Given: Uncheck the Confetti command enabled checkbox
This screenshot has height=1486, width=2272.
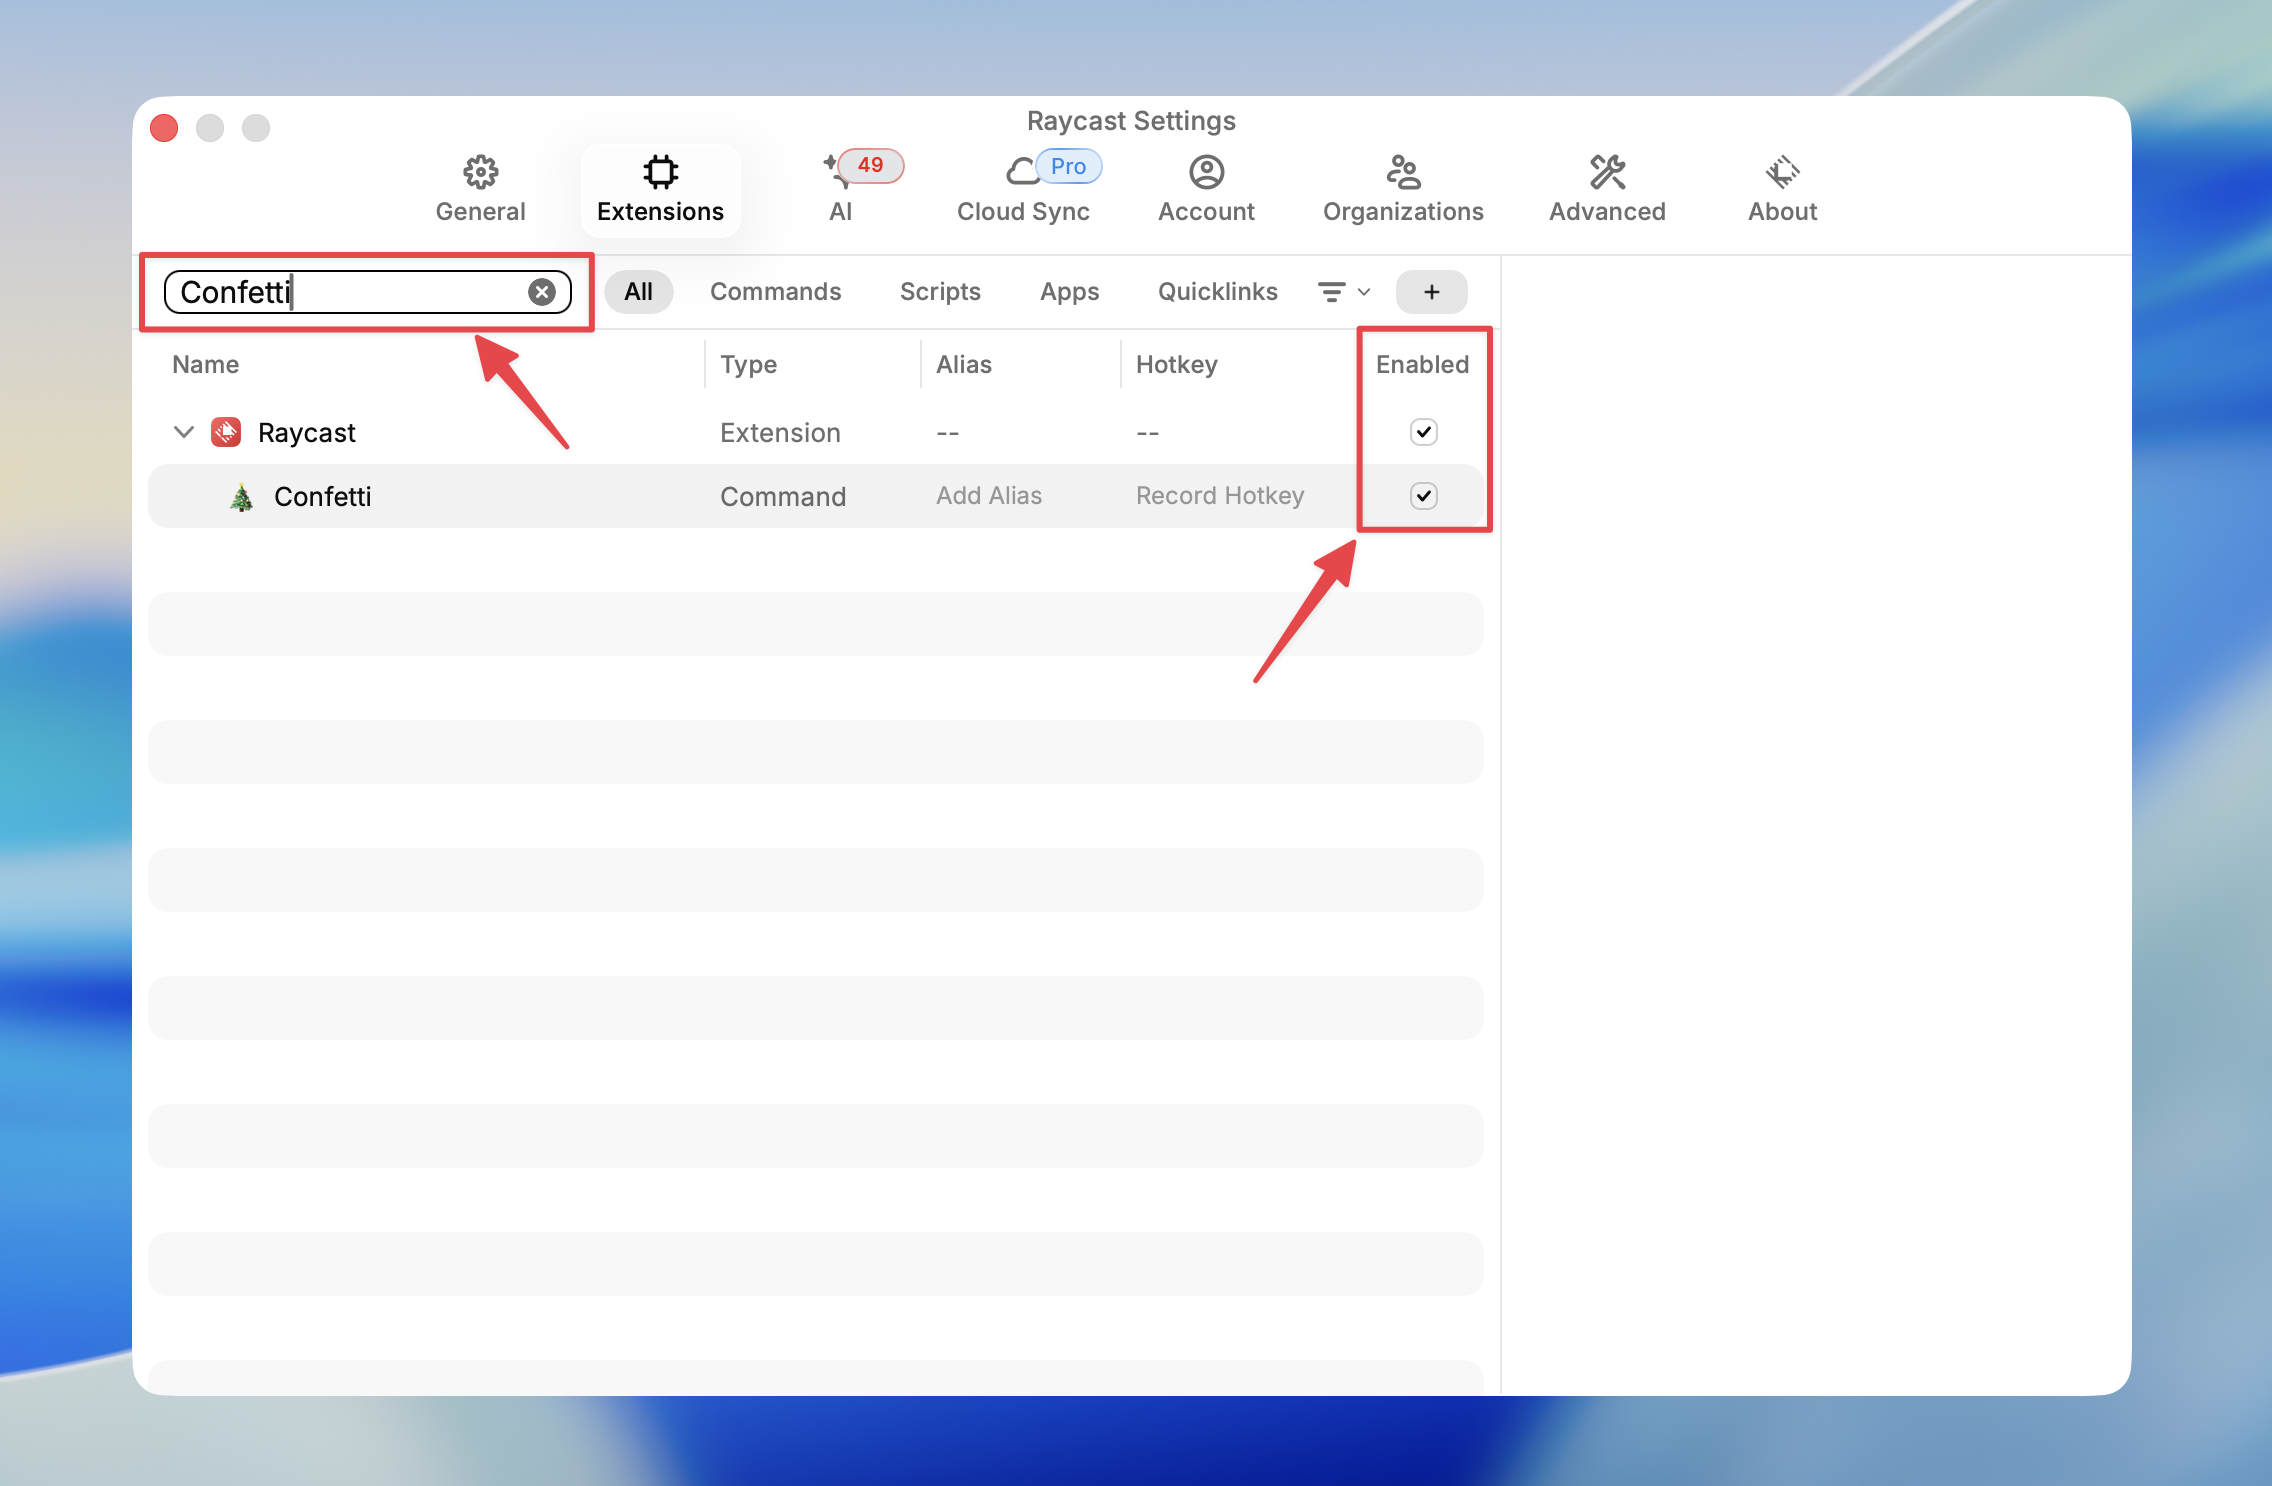Looking at the screenshot, I should click(1423, 496).
